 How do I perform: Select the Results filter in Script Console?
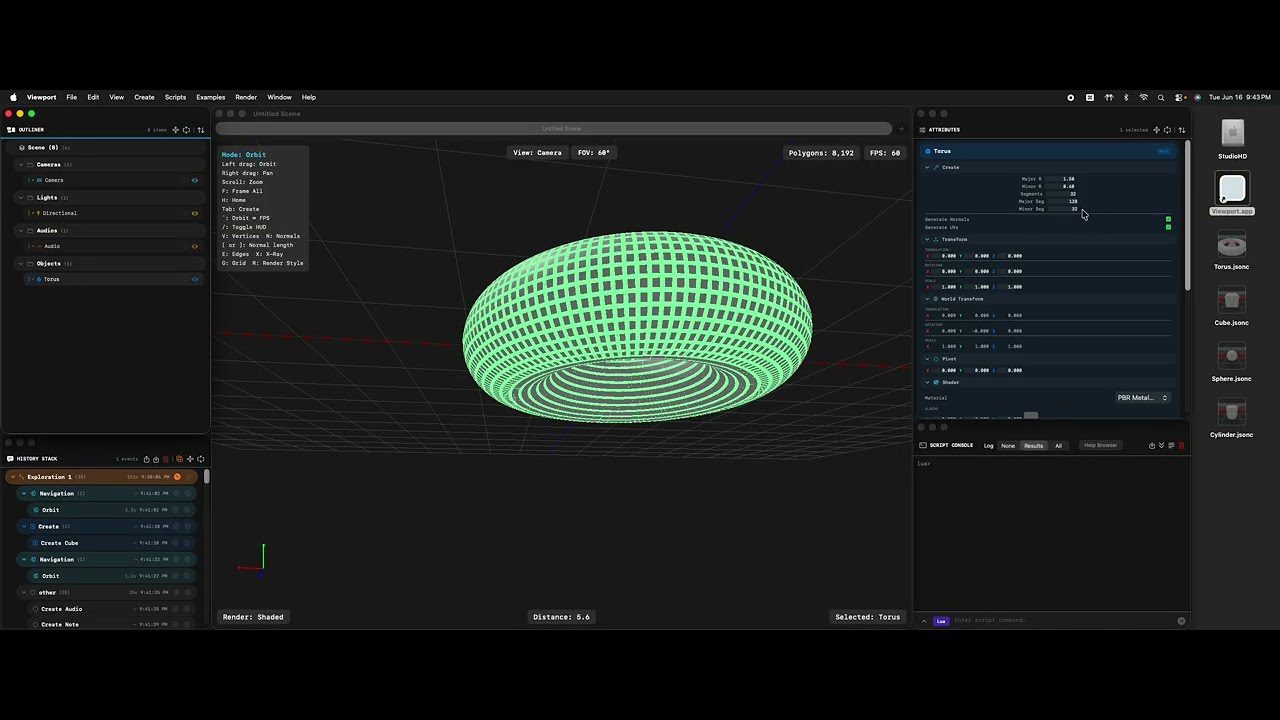1033,446
